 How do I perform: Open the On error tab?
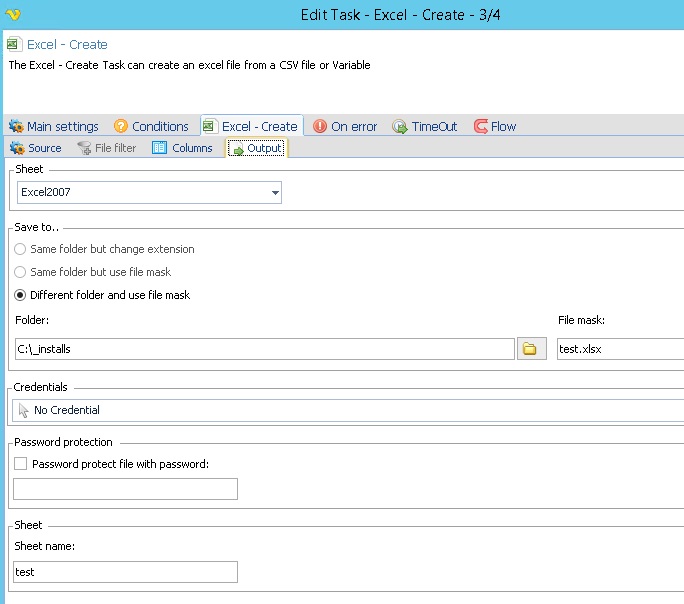(345, 126)
